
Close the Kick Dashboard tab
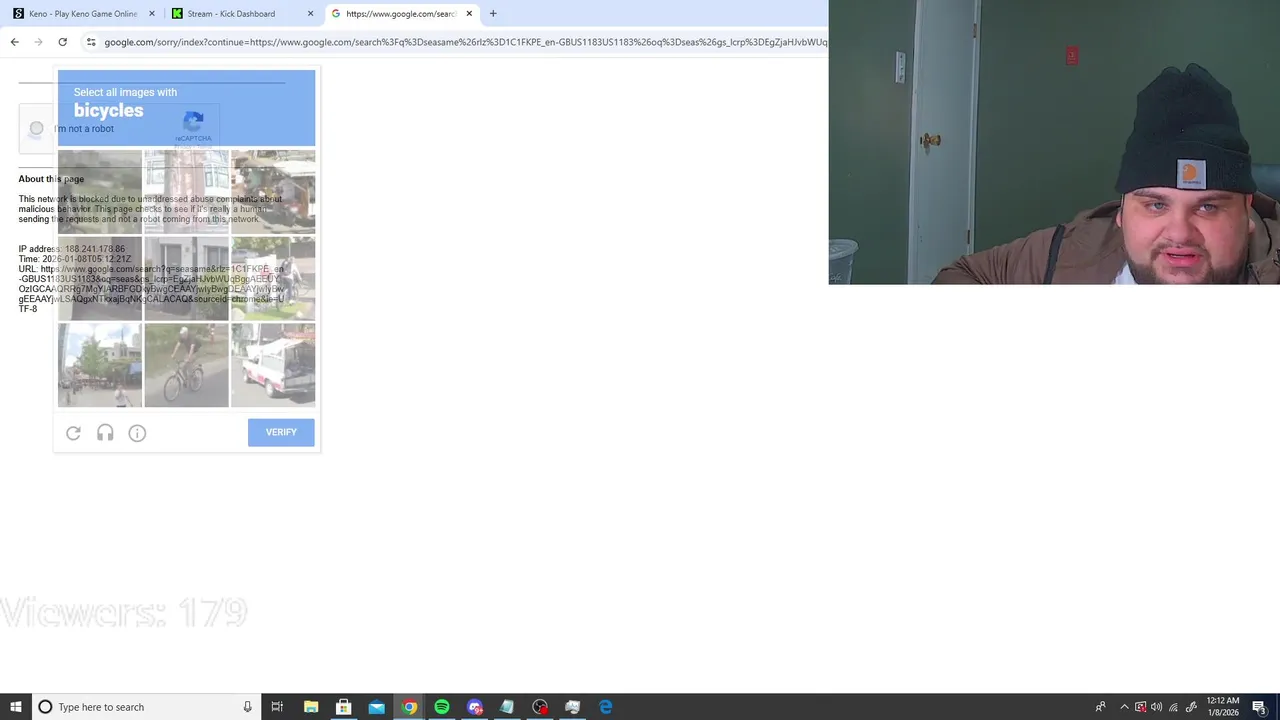[x=310, y=14]
